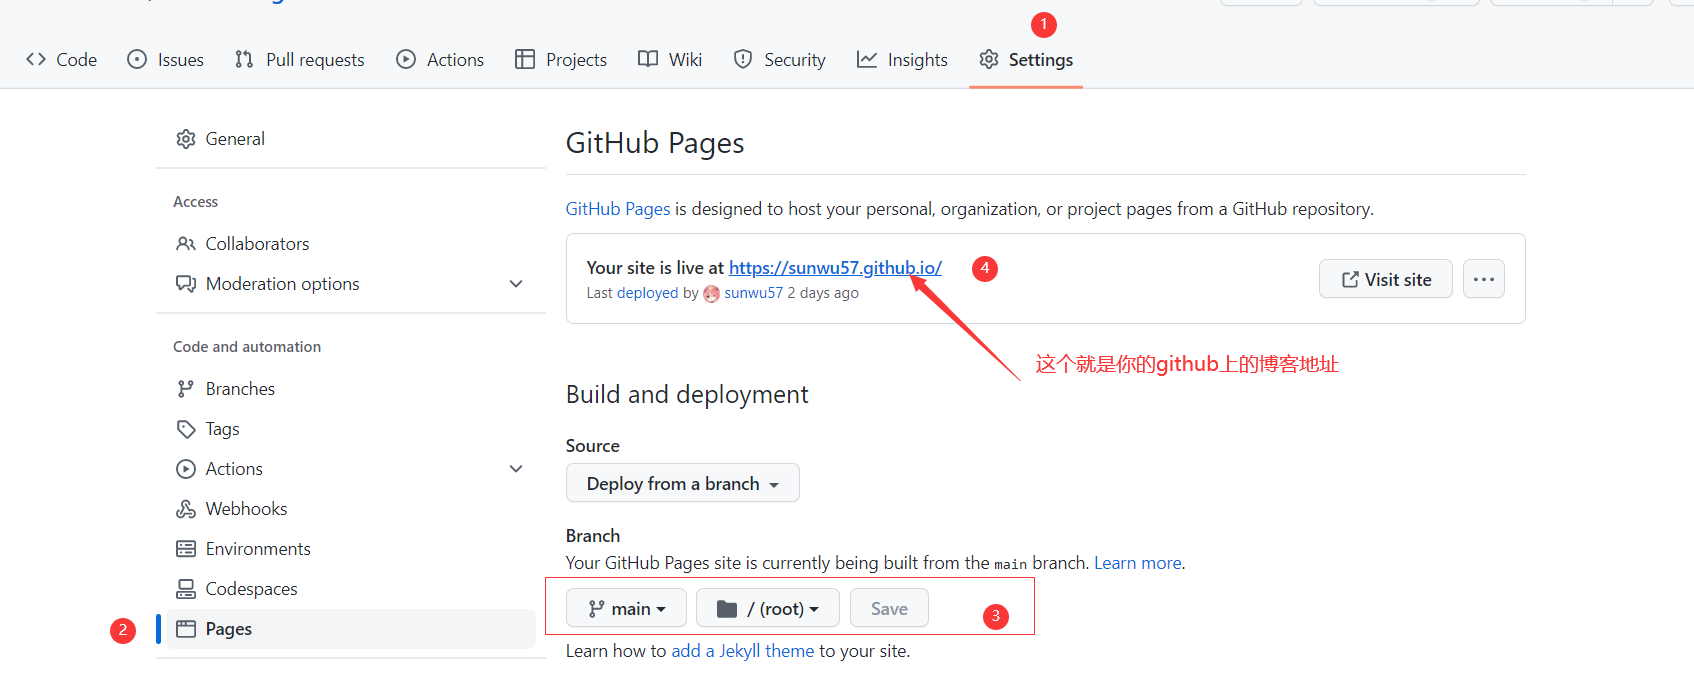Click the Projects table icon
The width and height of the screenshot is (1694, 683).
[x=525, y=59]
